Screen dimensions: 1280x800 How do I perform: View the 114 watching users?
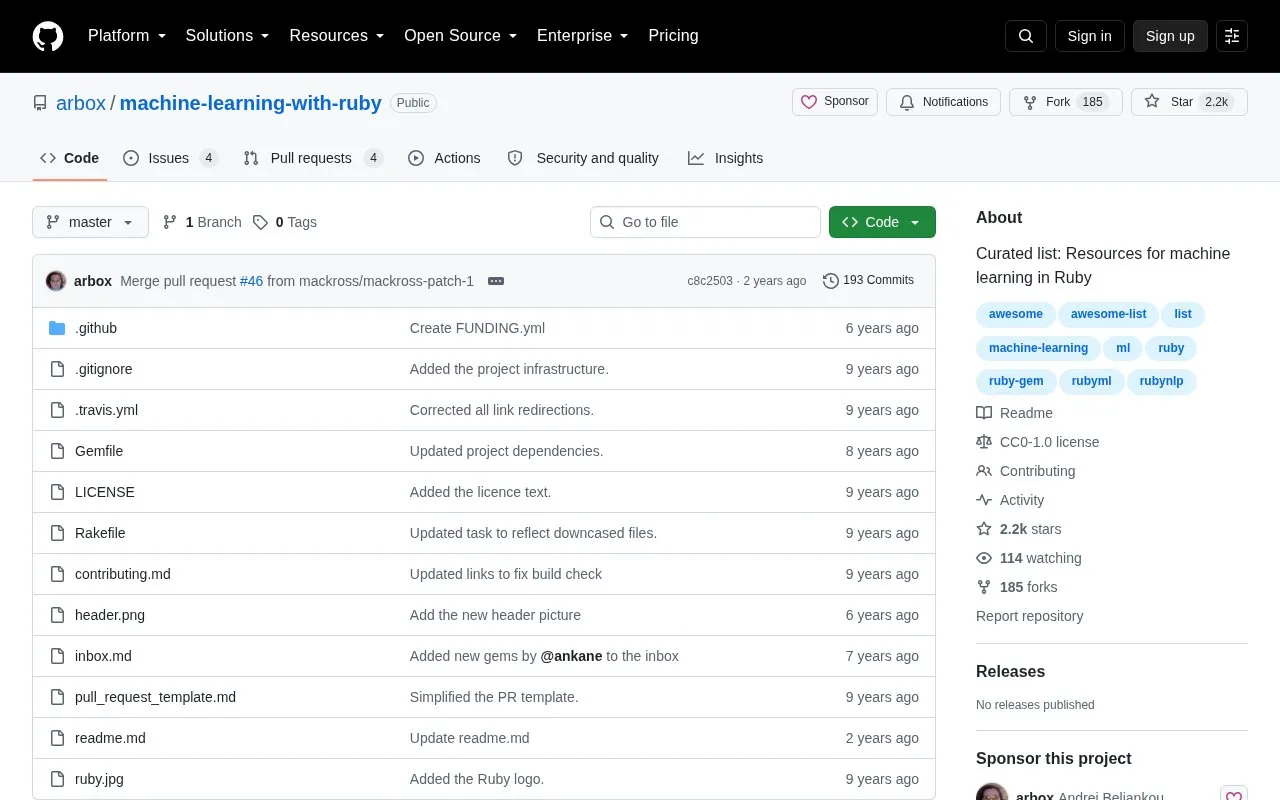coord(1029,558)
